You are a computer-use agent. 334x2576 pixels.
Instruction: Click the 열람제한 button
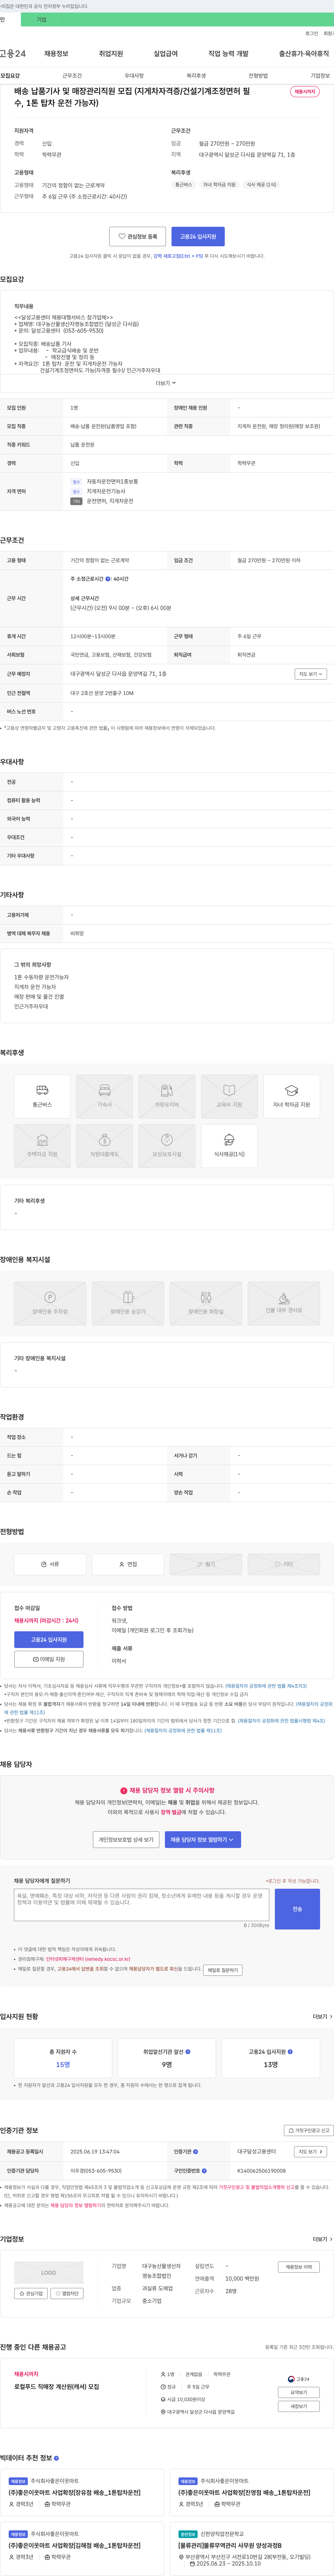(x=67, y=2294)
